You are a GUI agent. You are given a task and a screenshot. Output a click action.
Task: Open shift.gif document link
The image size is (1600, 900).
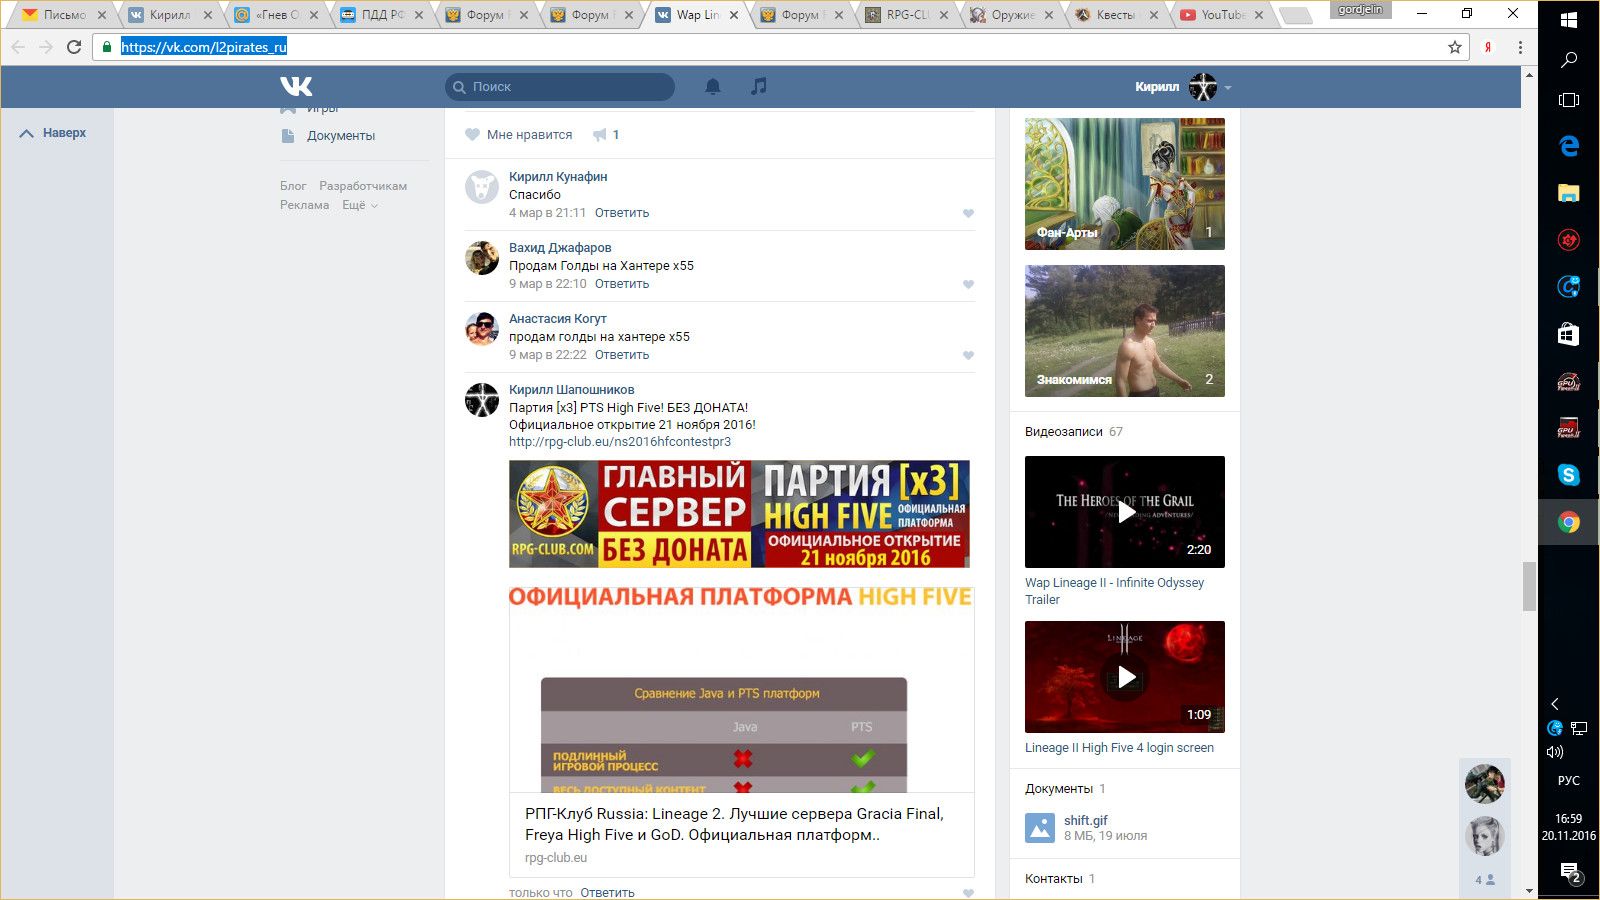coord(1085,820)
